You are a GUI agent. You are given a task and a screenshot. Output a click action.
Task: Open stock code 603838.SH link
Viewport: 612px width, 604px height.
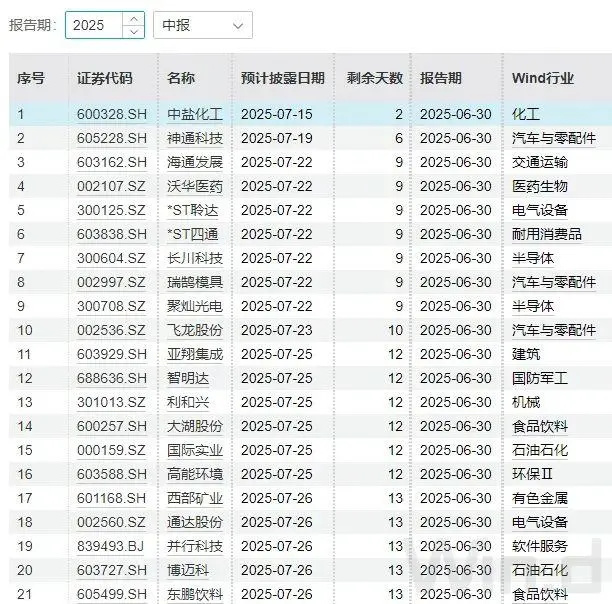(112, 234)
